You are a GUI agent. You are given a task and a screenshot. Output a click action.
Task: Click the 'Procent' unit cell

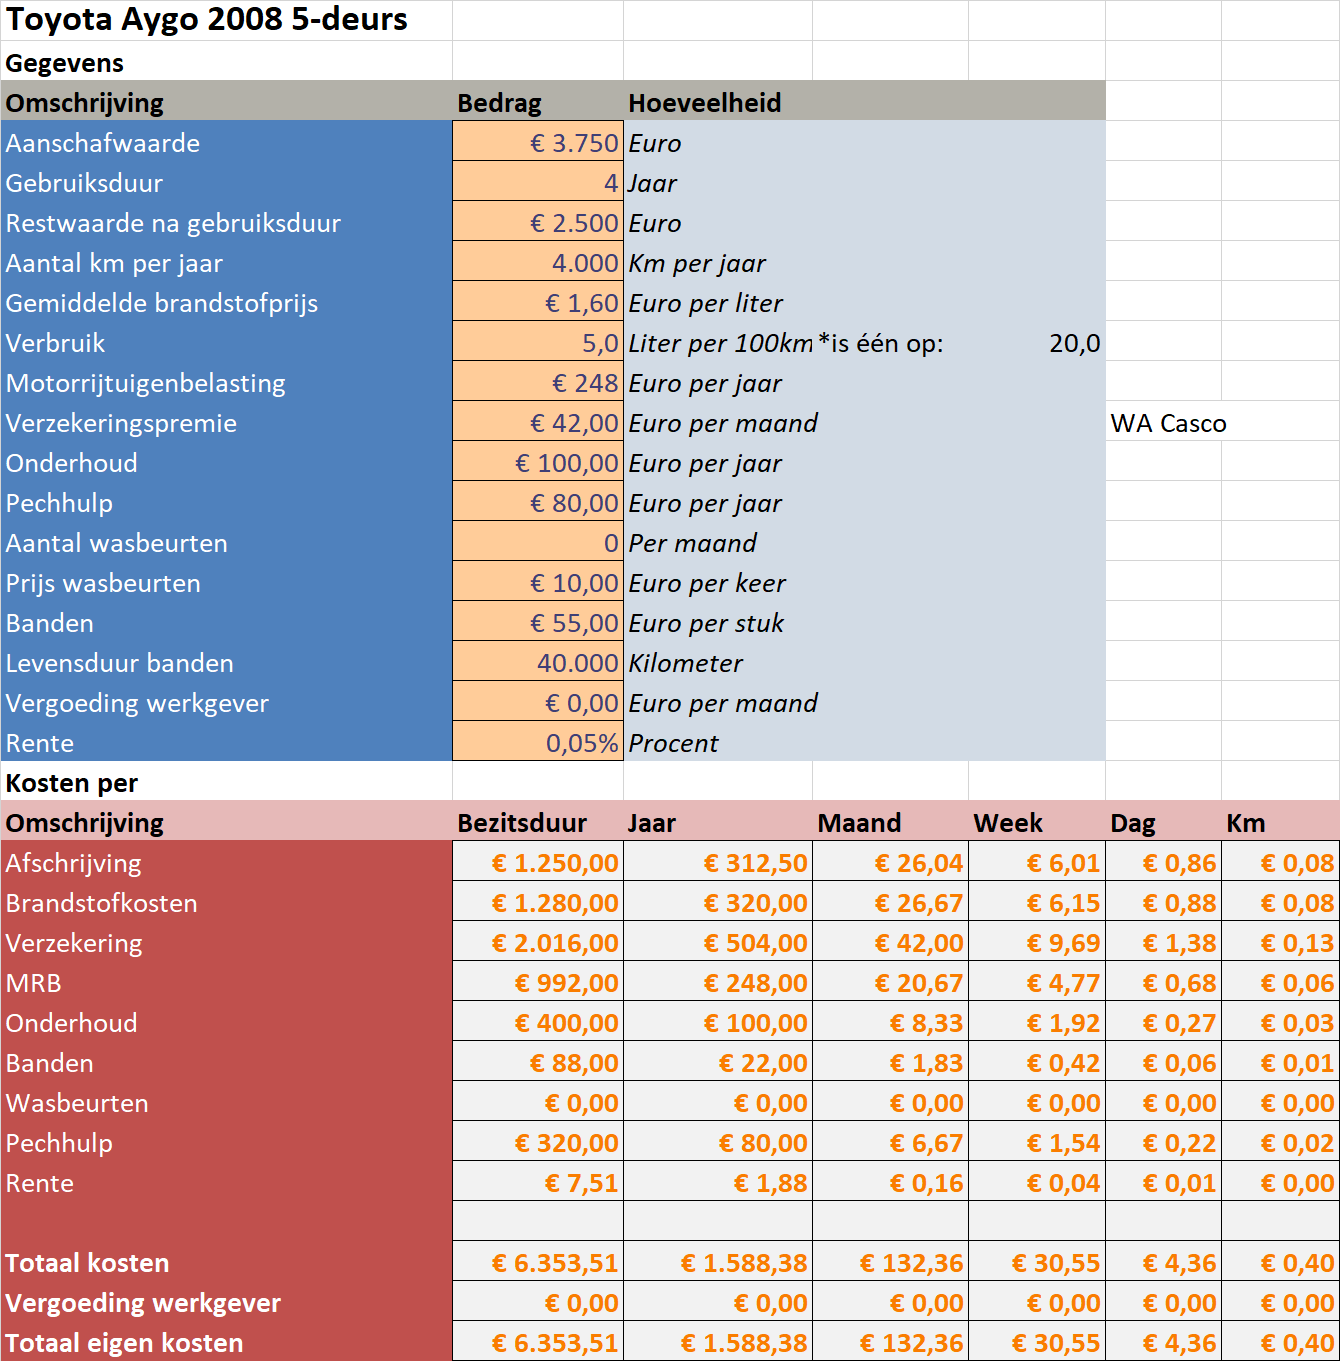[x=718, y=741]
